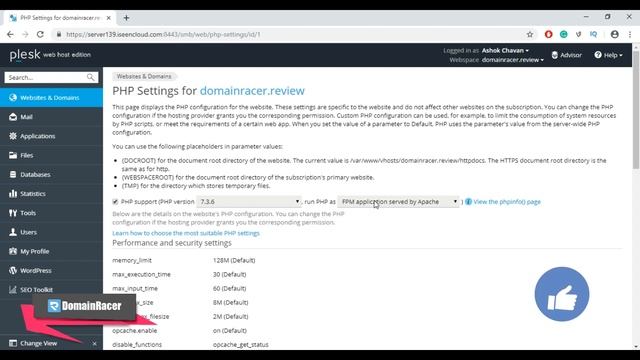Click the domainracer.review heading link

click(x=252, y=91)
